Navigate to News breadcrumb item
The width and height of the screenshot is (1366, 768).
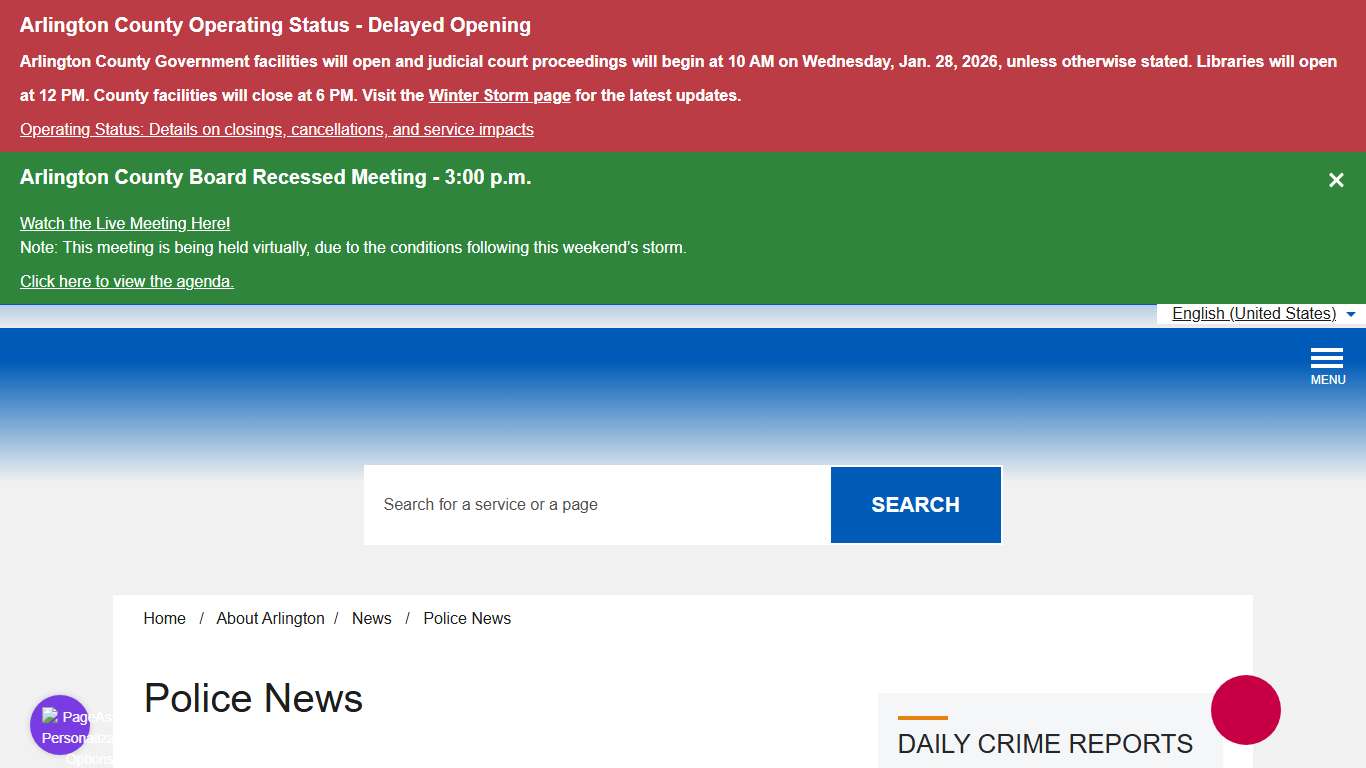pos(371,618)
